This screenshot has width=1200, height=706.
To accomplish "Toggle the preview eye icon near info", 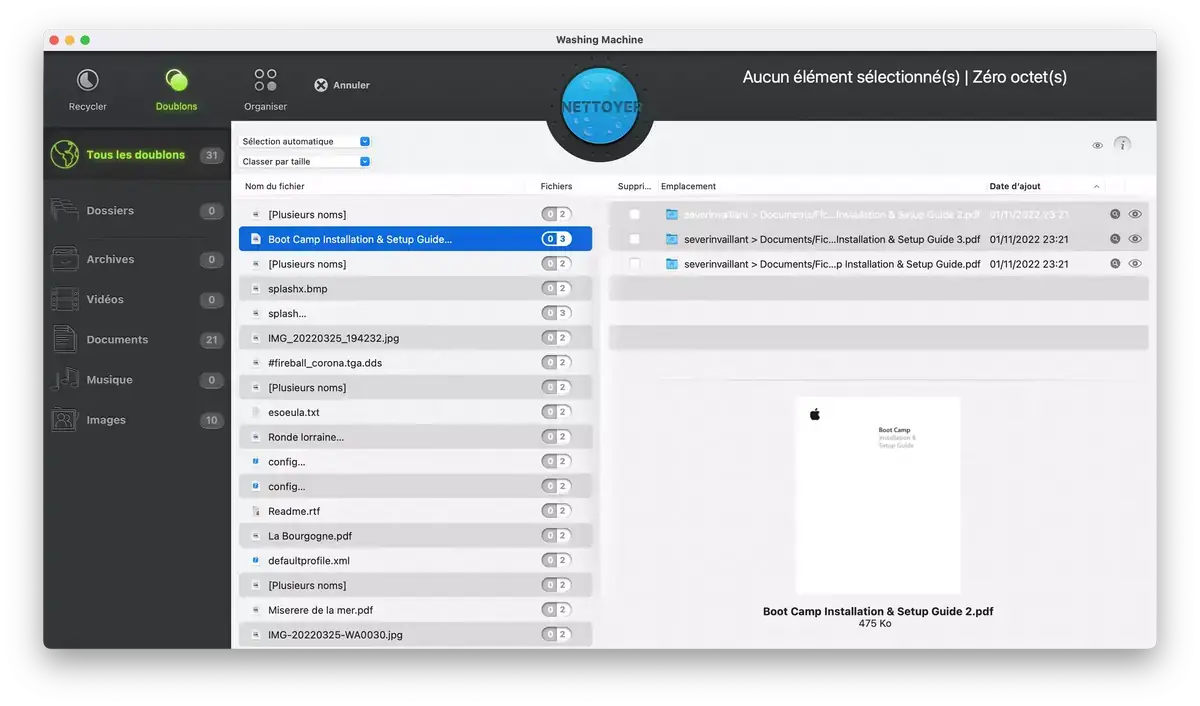I will 1097,146.
